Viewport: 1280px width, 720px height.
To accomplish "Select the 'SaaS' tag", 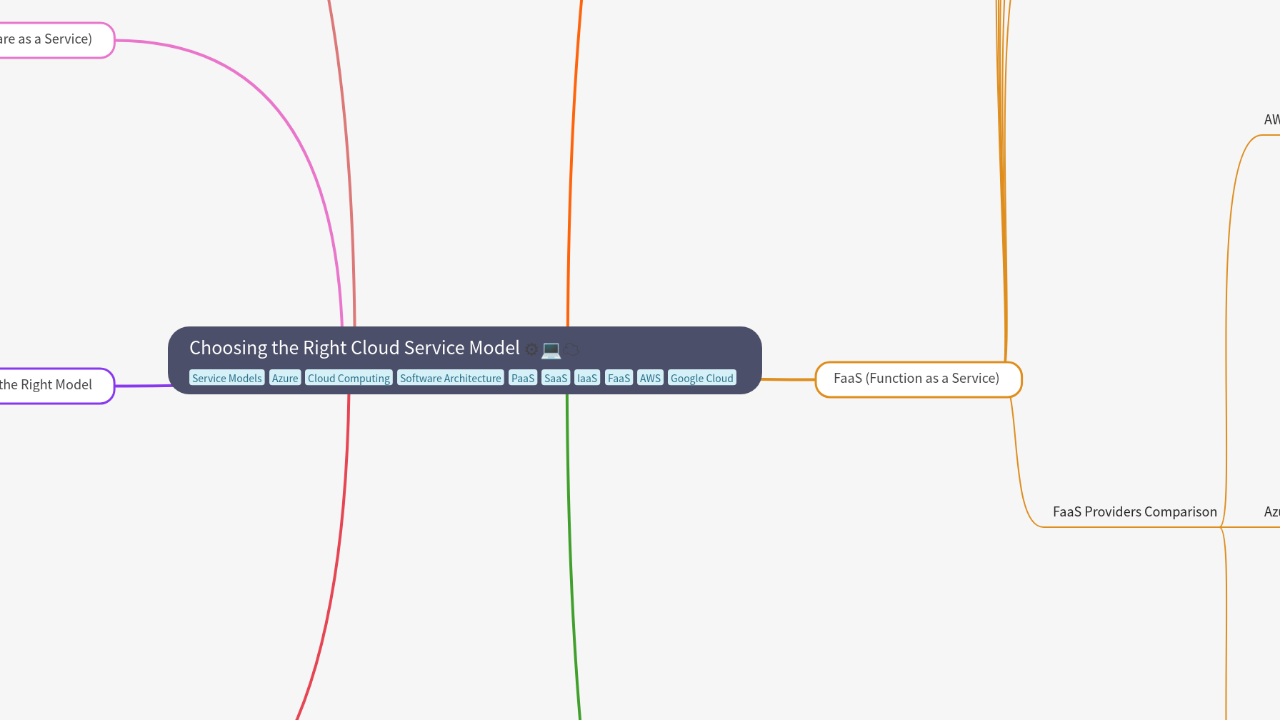I will pyautogui.click(x=556, y=378).
